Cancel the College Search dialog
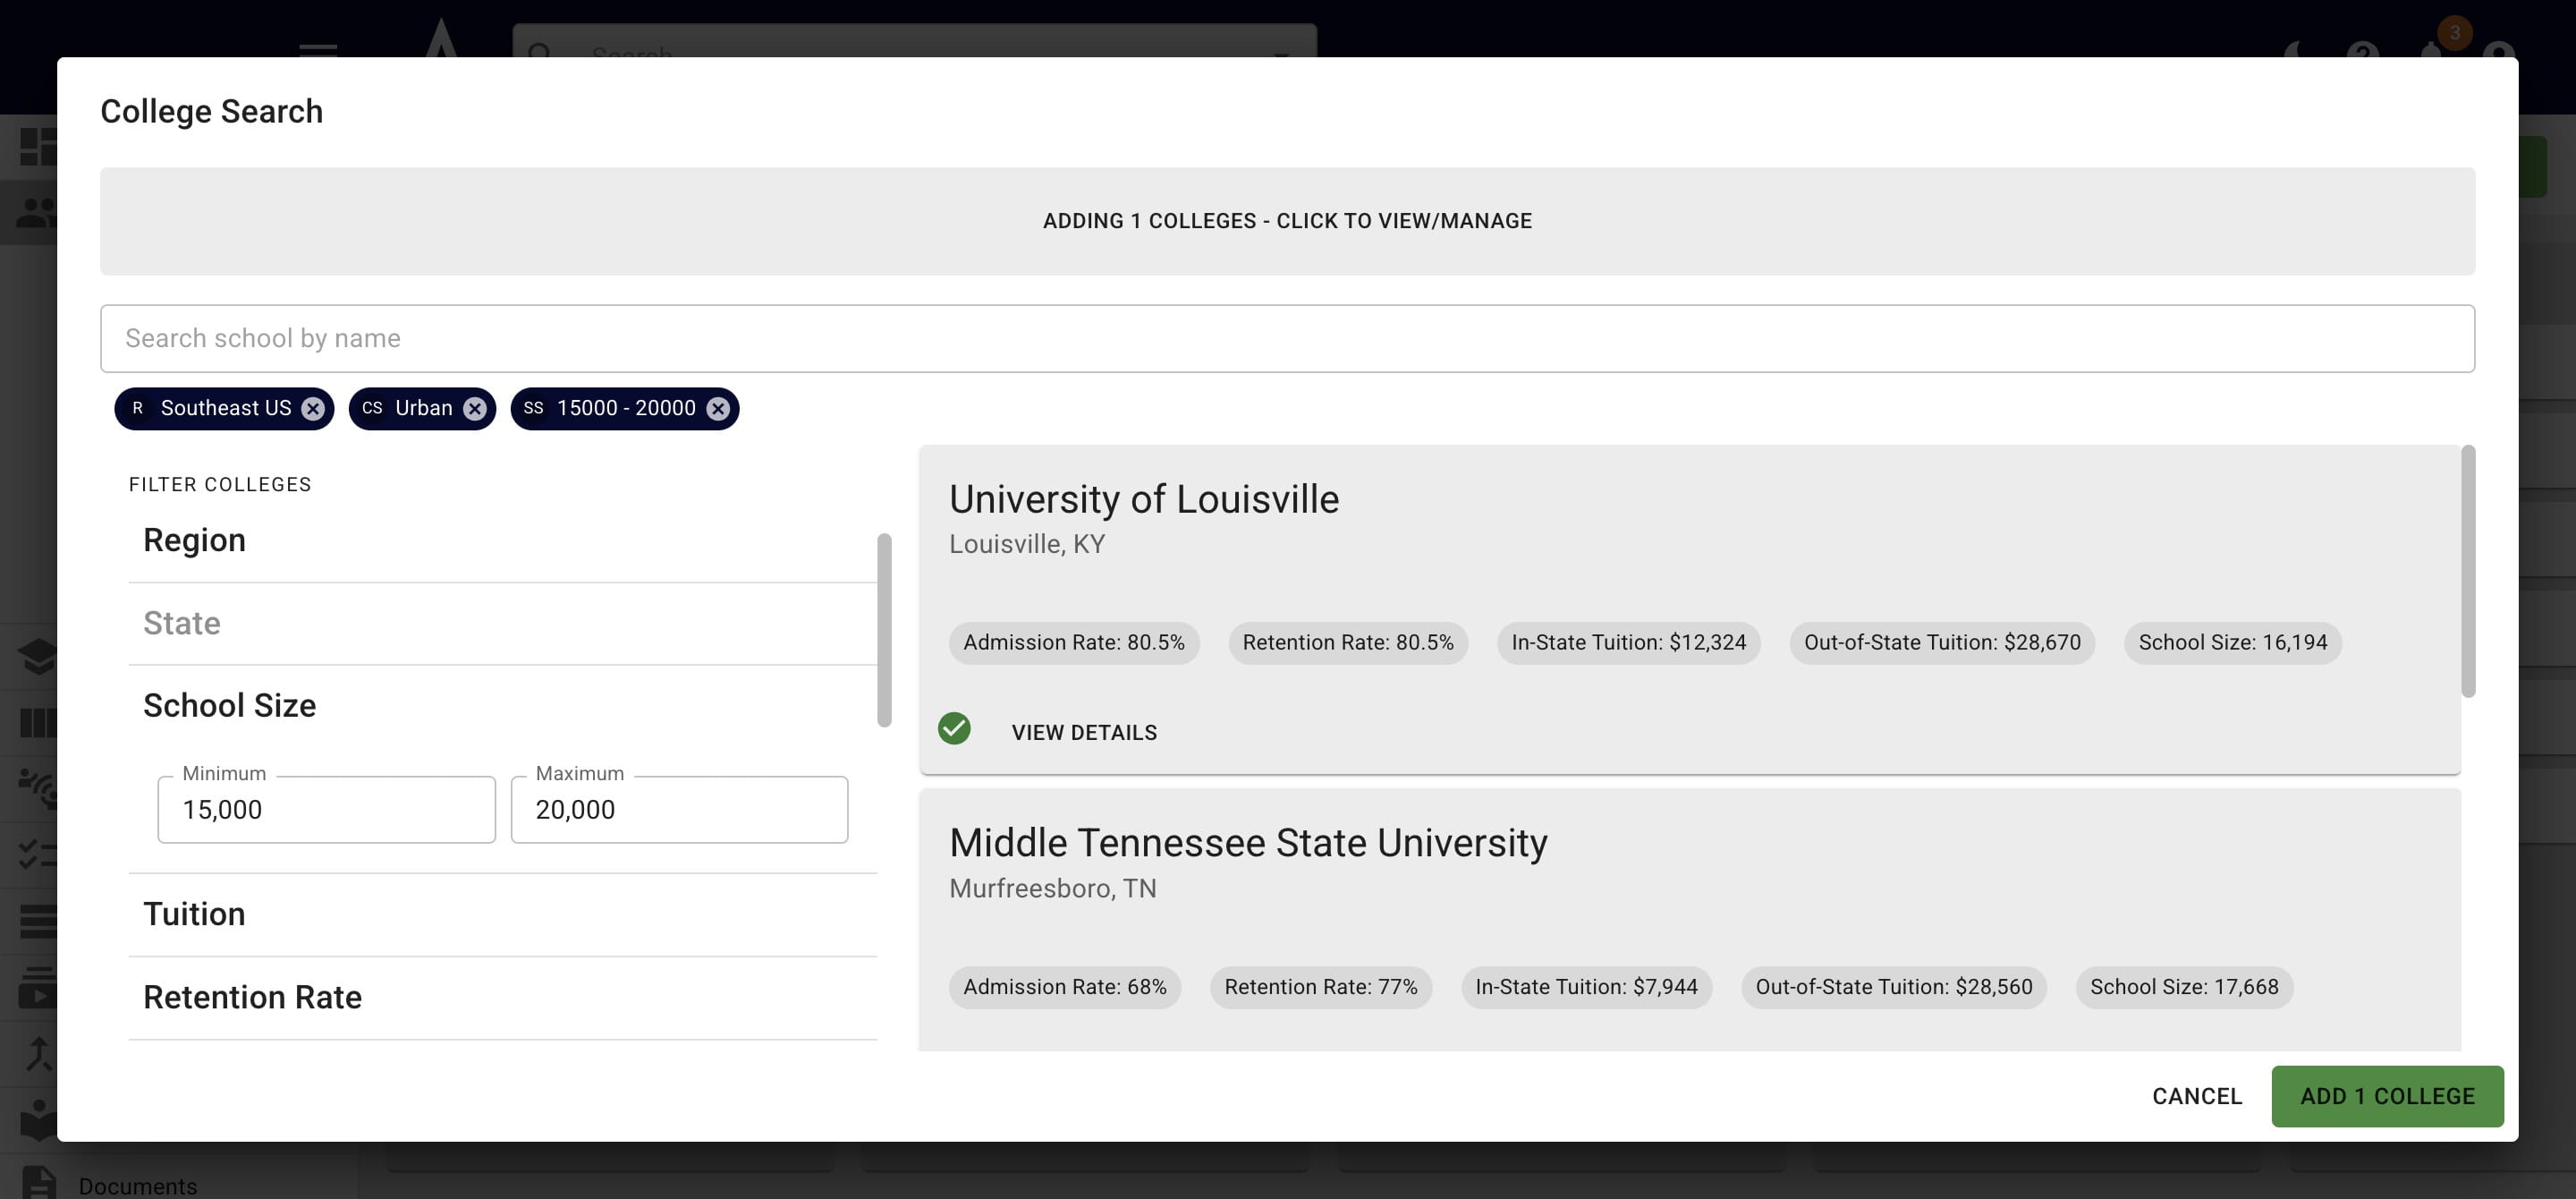This screenshot has width=2576, height=1199. 2197,1096
